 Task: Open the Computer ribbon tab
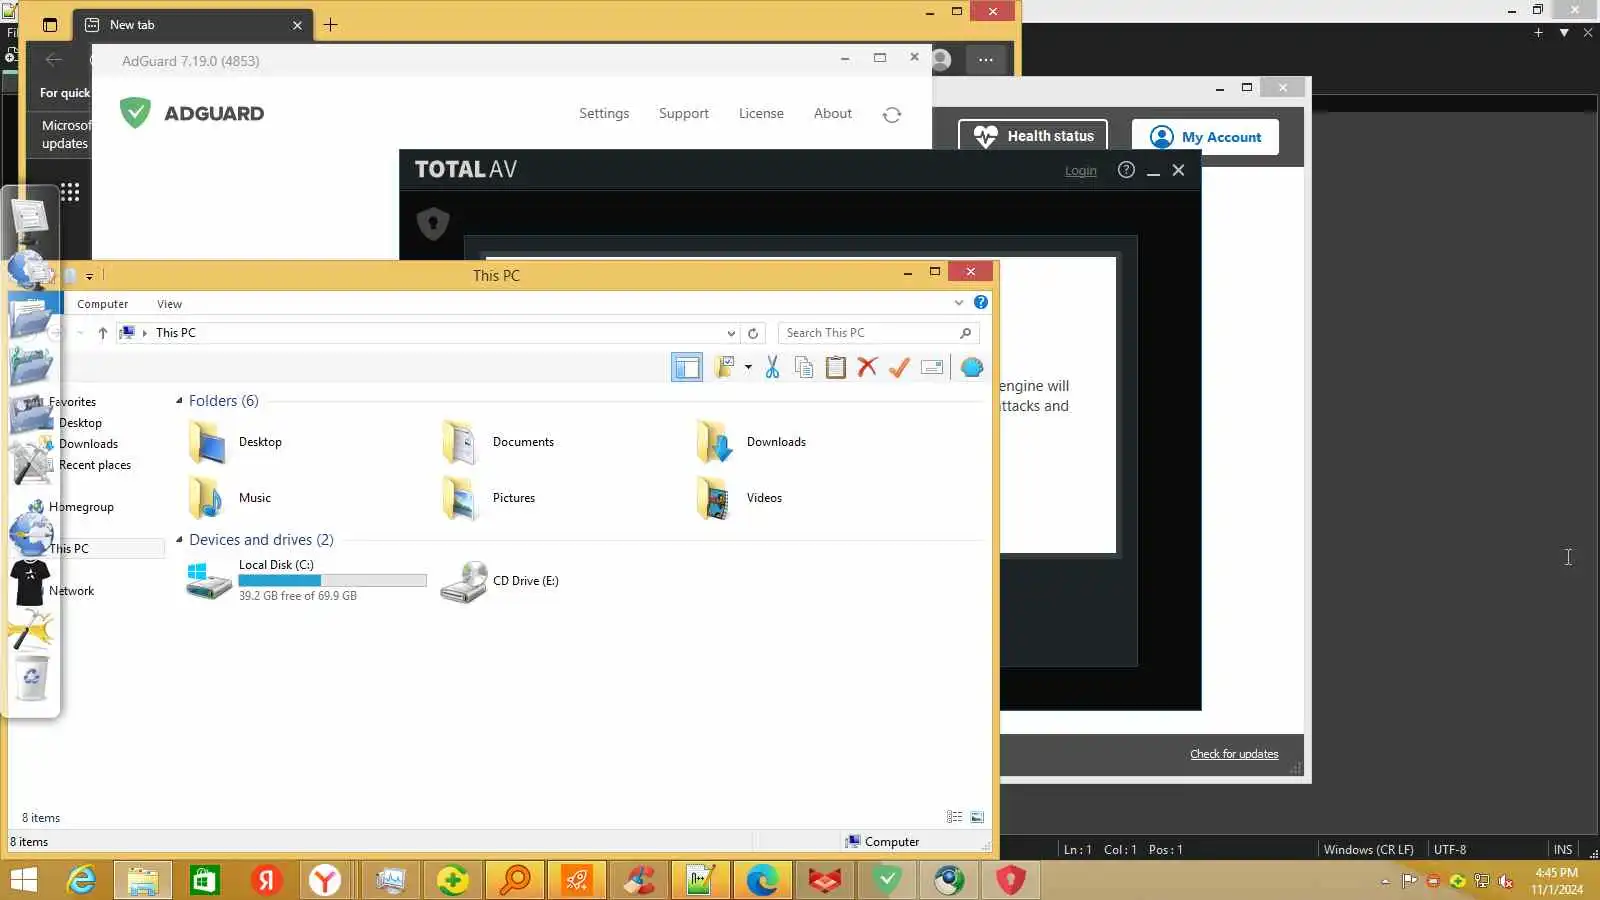coord(103,304)
